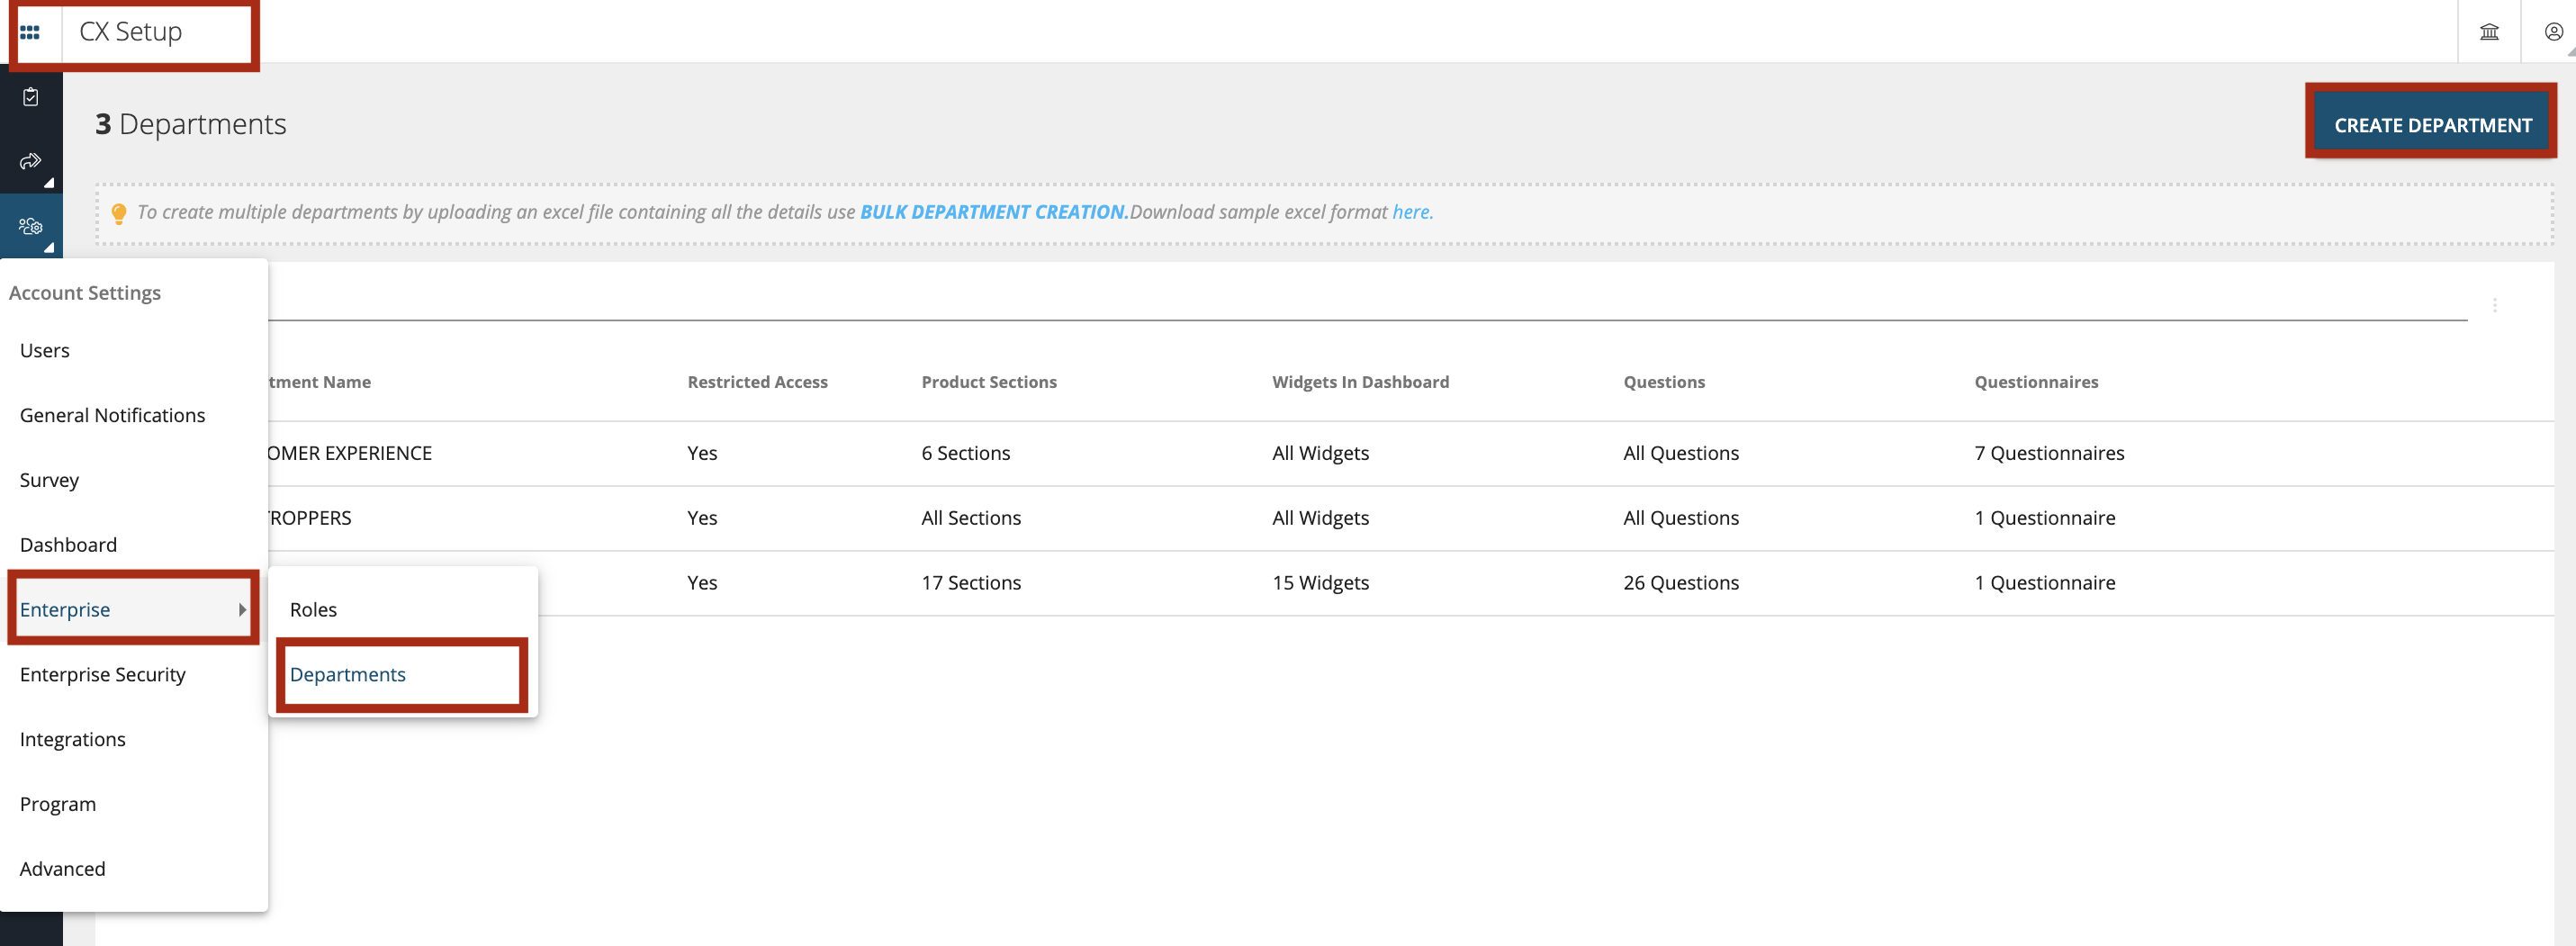Open the department row ending in ROPPERS
The height and width of the screenshot is (946, 2576).
click(x=1410, y=518)
